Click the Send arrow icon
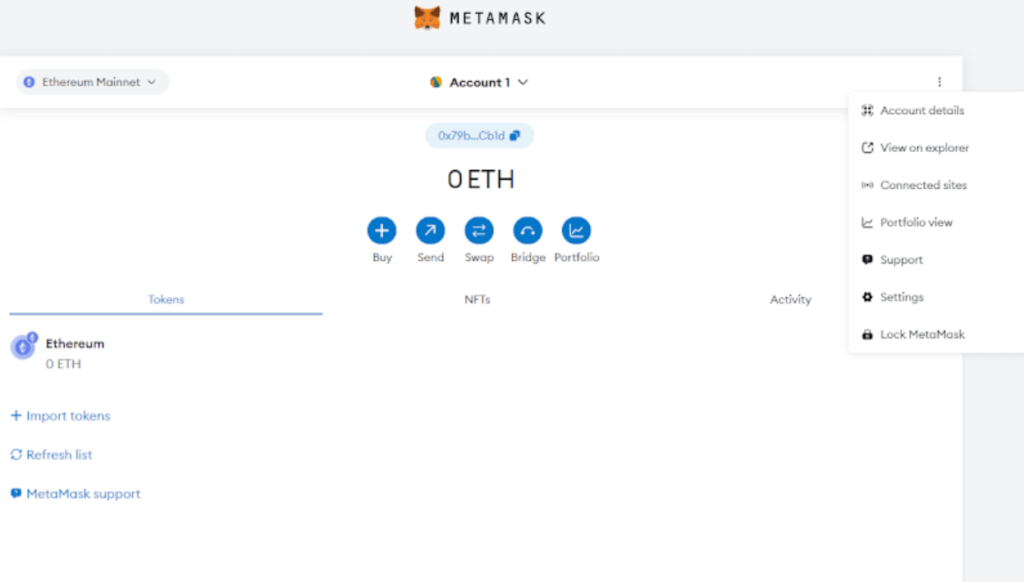 click(430, 231)
